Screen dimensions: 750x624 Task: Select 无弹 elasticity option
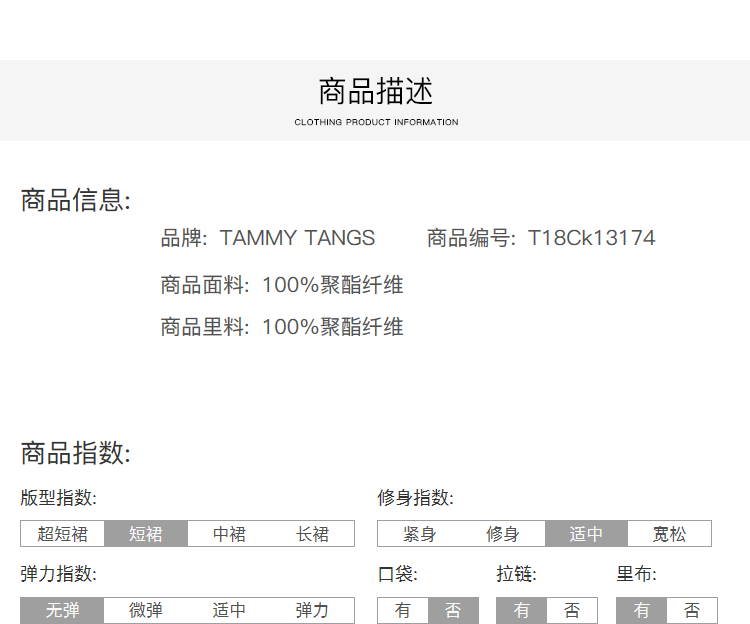click(63, 610)
